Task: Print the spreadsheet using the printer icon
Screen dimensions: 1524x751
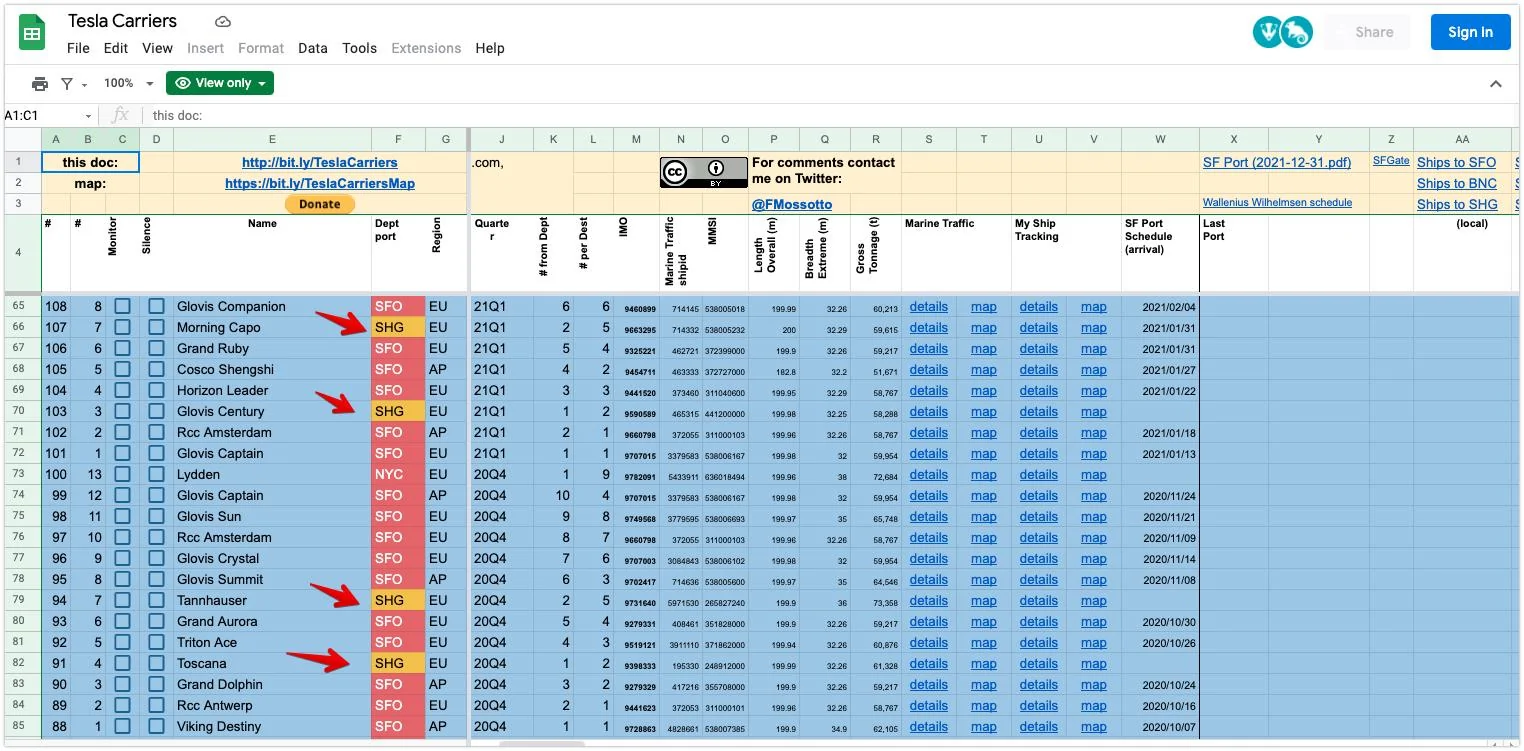Action: (x=39, y=83)
